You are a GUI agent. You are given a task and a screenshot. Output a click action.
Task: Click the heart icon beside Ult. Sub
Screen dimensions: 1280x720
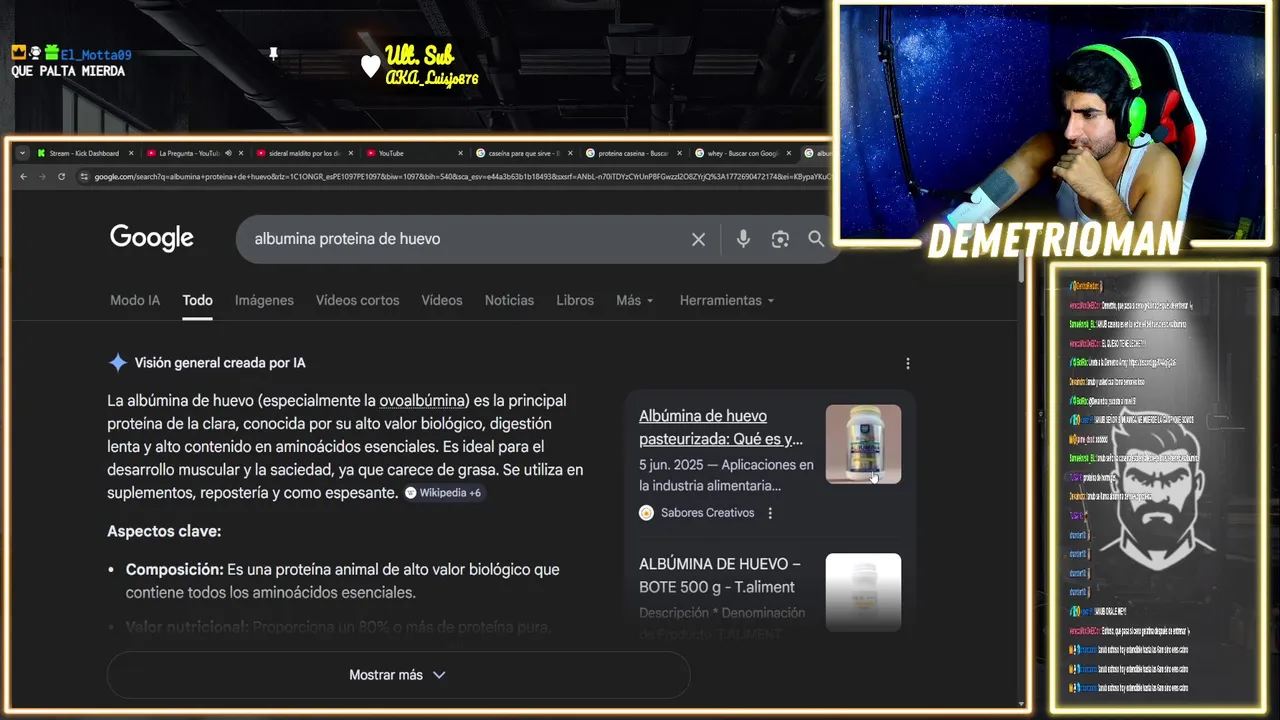pos(370,66)
